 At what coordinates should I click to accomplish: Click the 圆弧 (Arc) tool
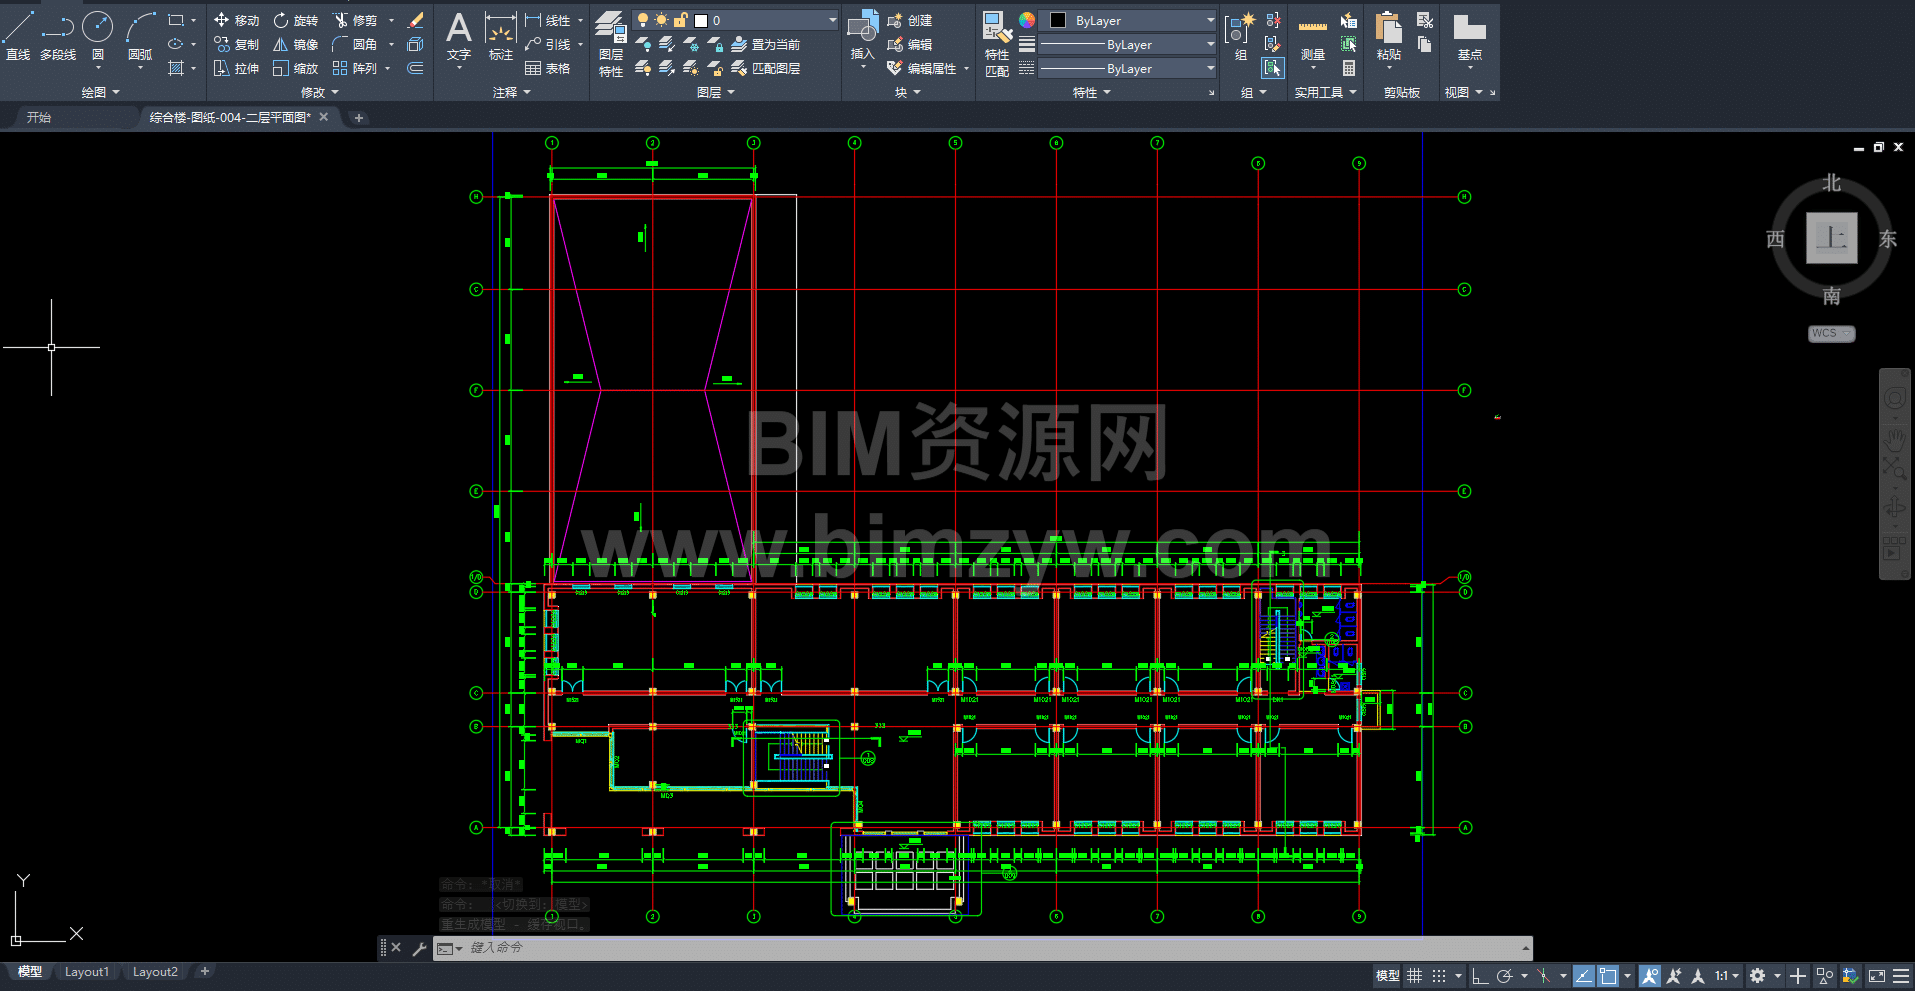pyautogui.click(x=140, y=36)
